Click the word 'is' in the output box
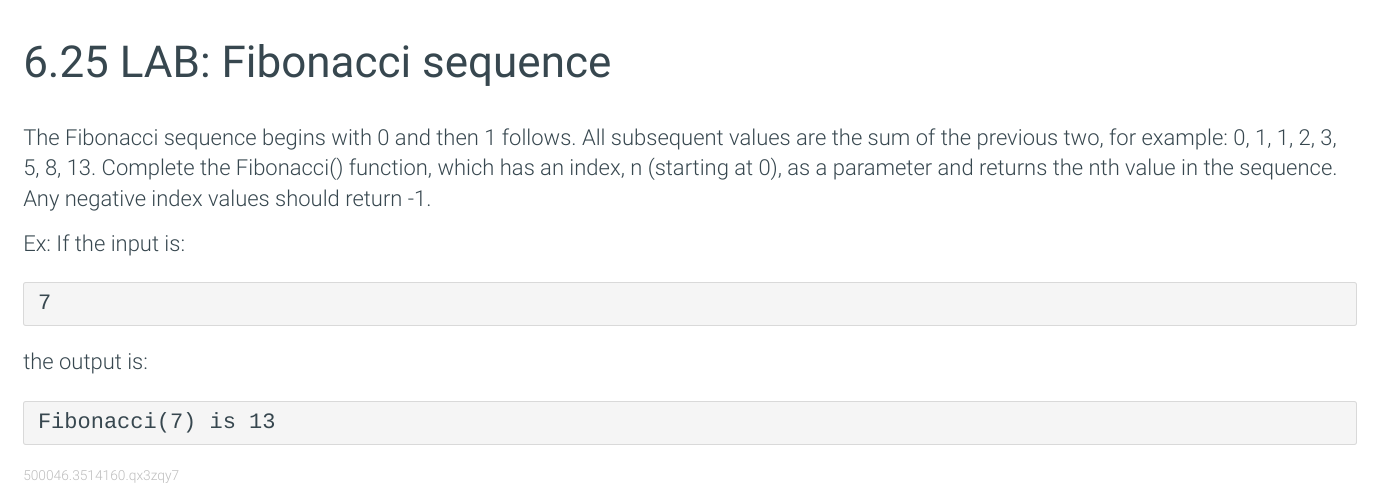 coord(222,422)
